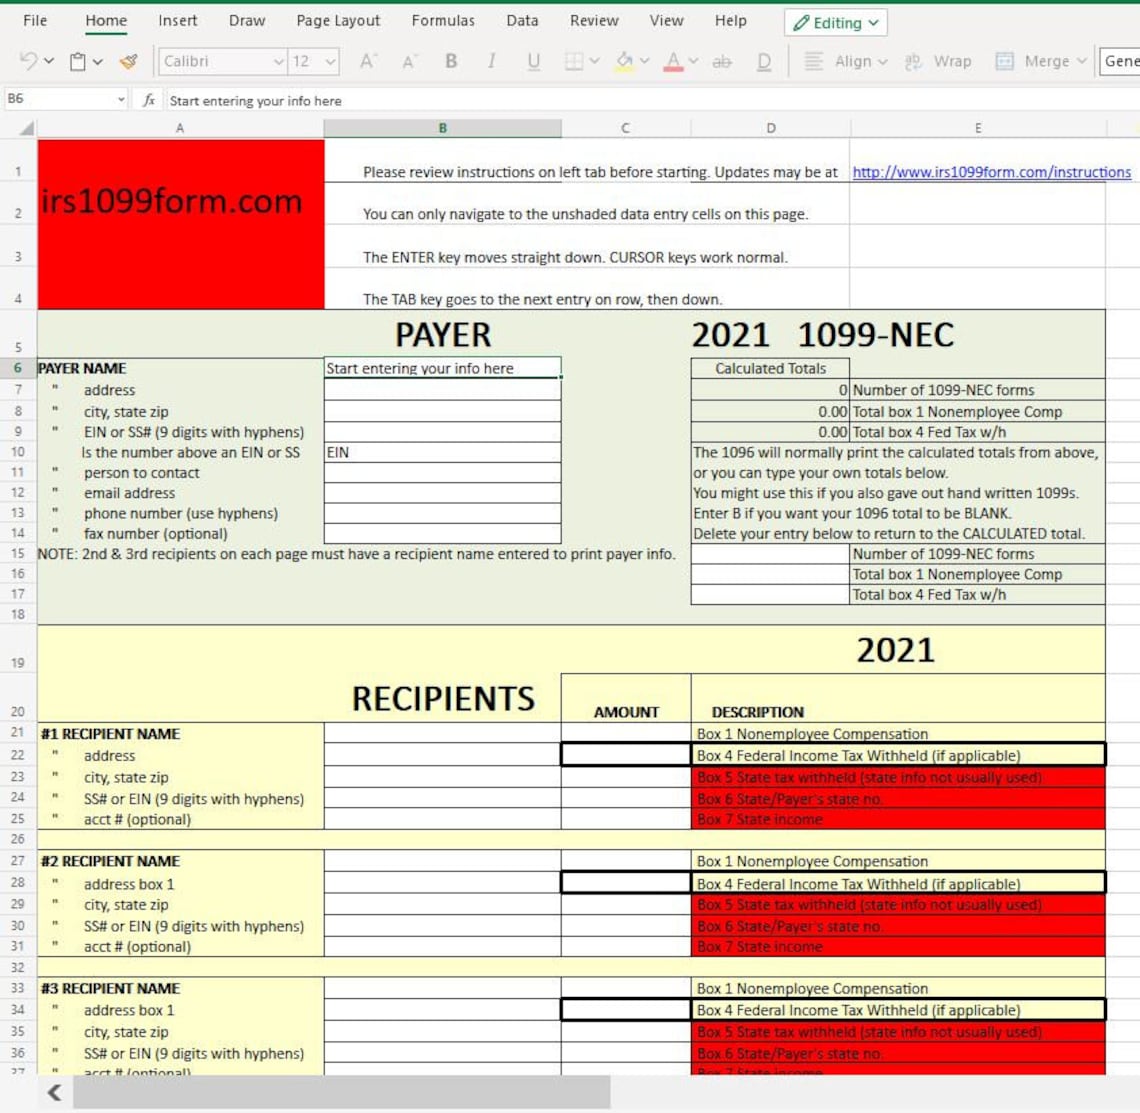Select the Format Painter brush
The width and height of the screenshot is (1140, 1113).
point(129,61)
